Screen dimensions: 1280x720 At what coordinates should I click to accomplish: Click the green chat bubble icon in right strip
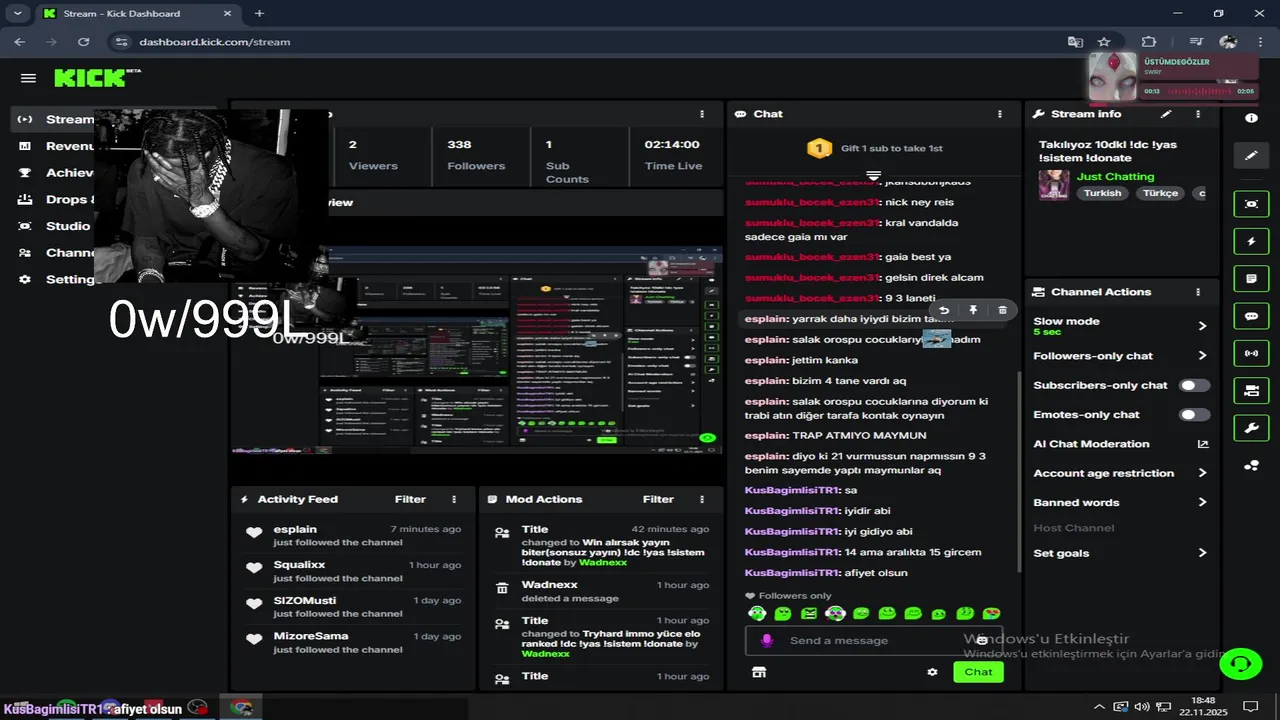[x=1251, y=316]
